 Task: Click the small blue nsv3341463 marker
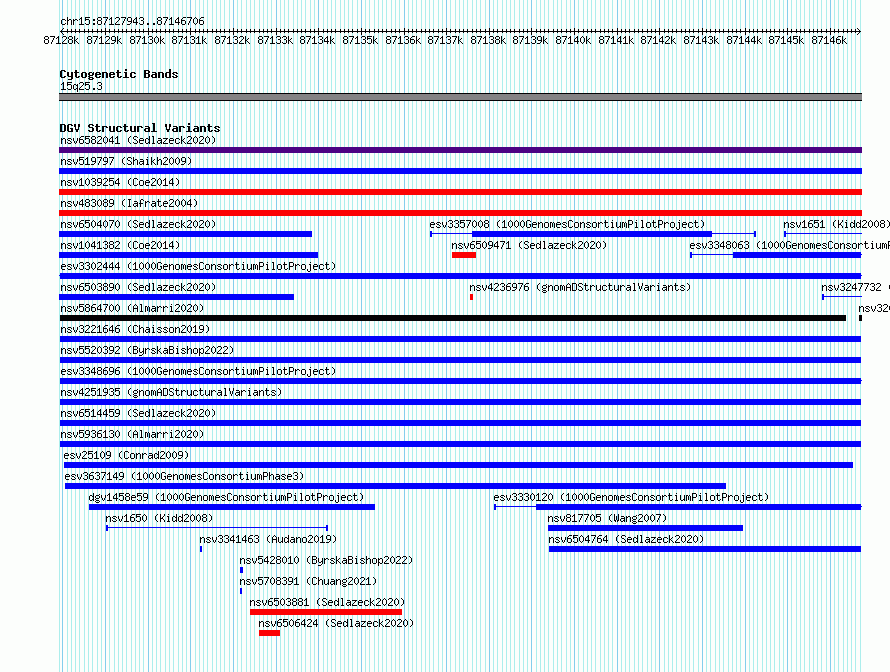click(x=201, y=549)
